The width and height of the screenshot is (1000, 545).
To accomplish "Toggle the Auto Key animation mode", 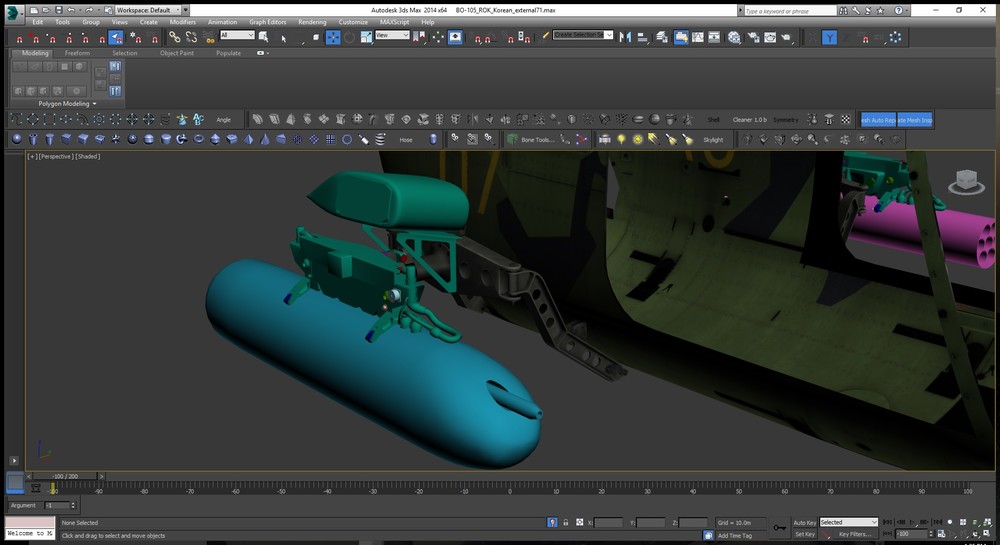I will tap(804, 522).
